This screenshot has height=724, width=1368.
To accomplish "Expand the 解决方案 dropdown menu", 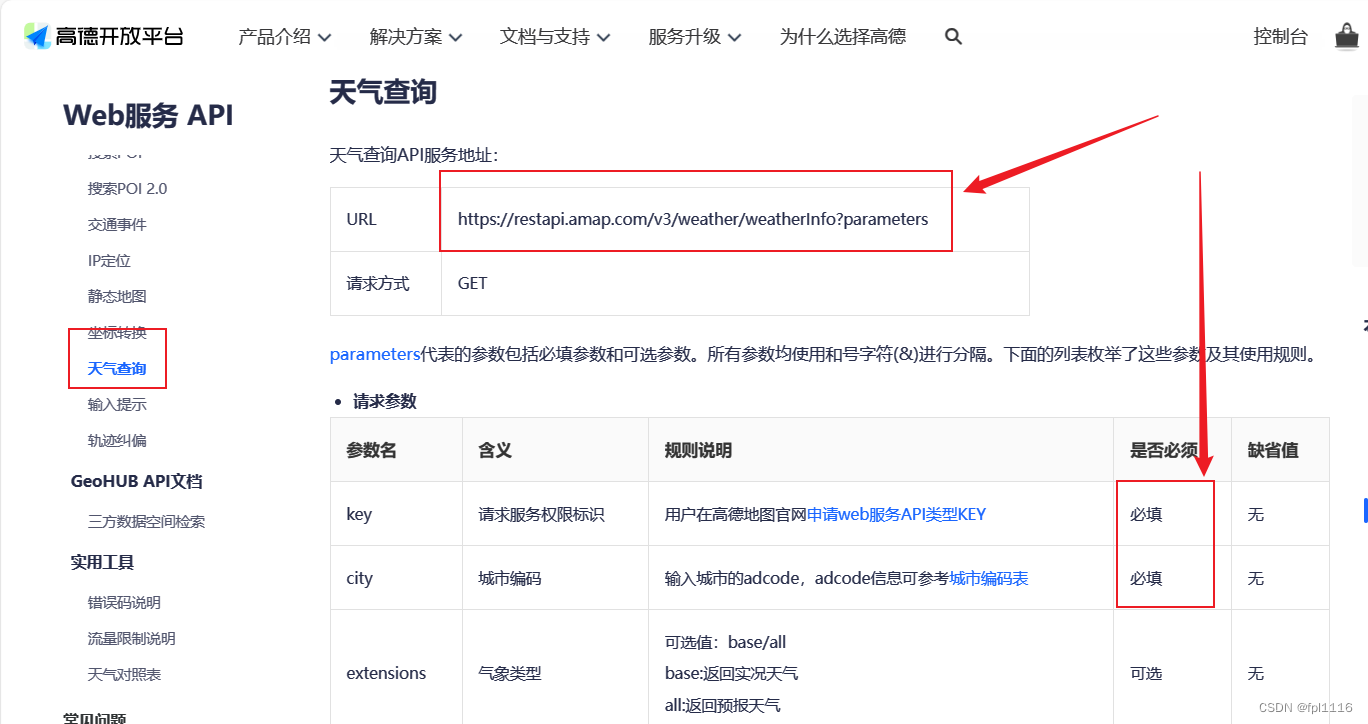I will 416,37.
